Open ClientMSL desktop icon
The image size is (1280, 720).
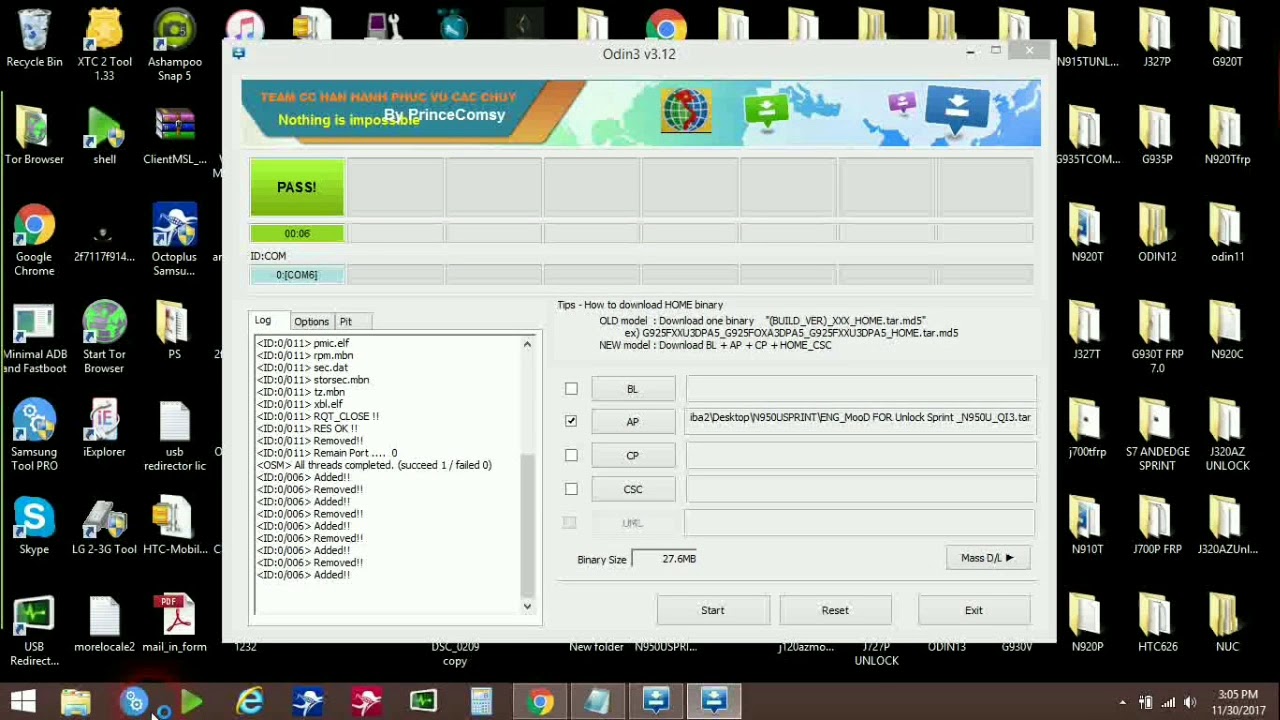point(175,137)
